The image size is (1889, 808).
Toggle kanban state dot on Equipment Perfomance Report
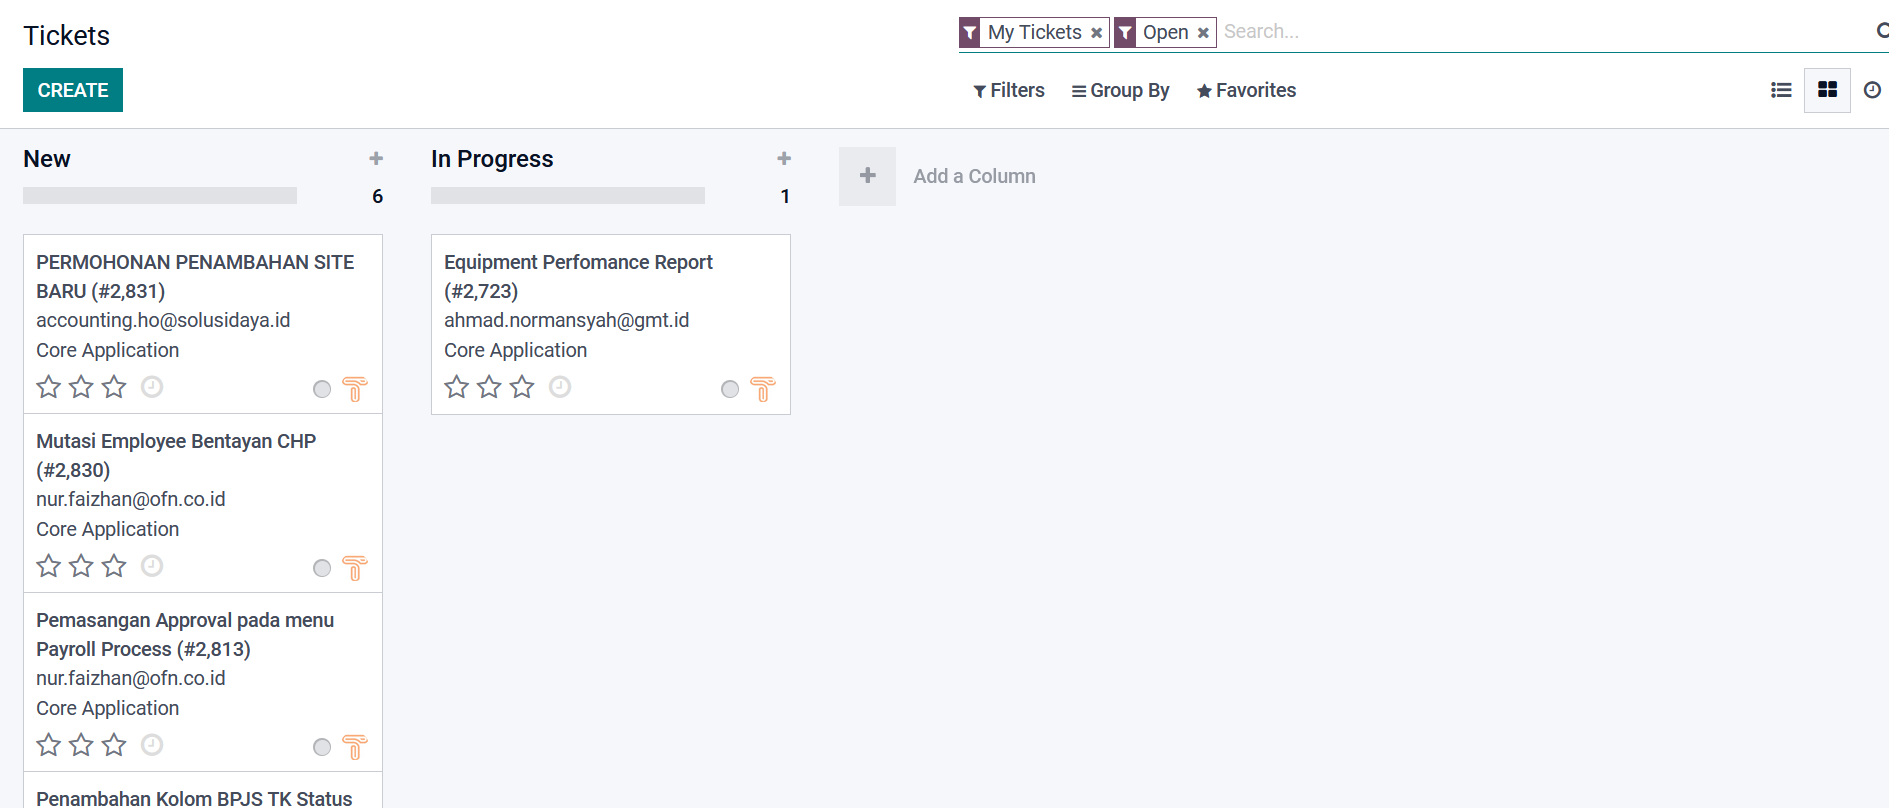(x=730, y=389)
